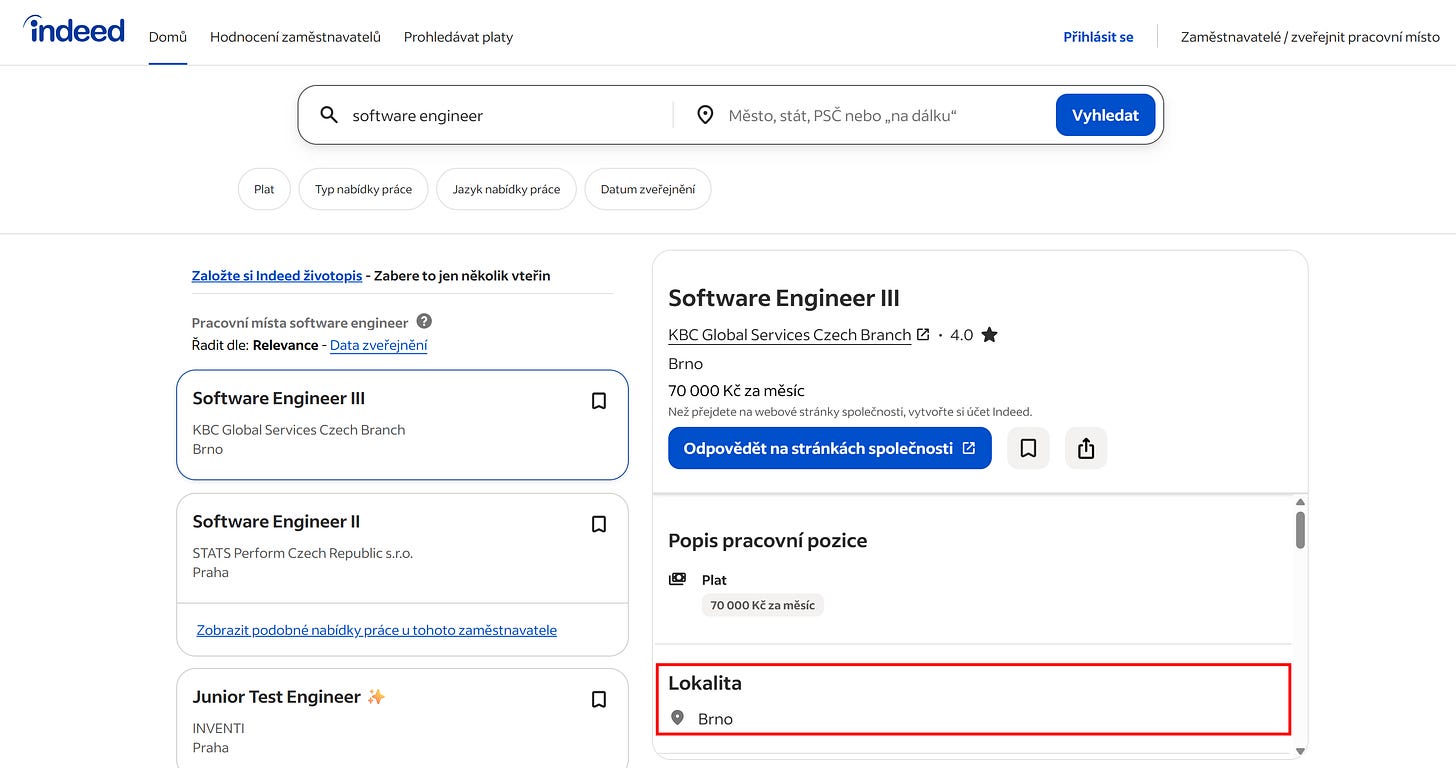
Task: Open the Typ nabídky práce filter
Action: point(363,189)
